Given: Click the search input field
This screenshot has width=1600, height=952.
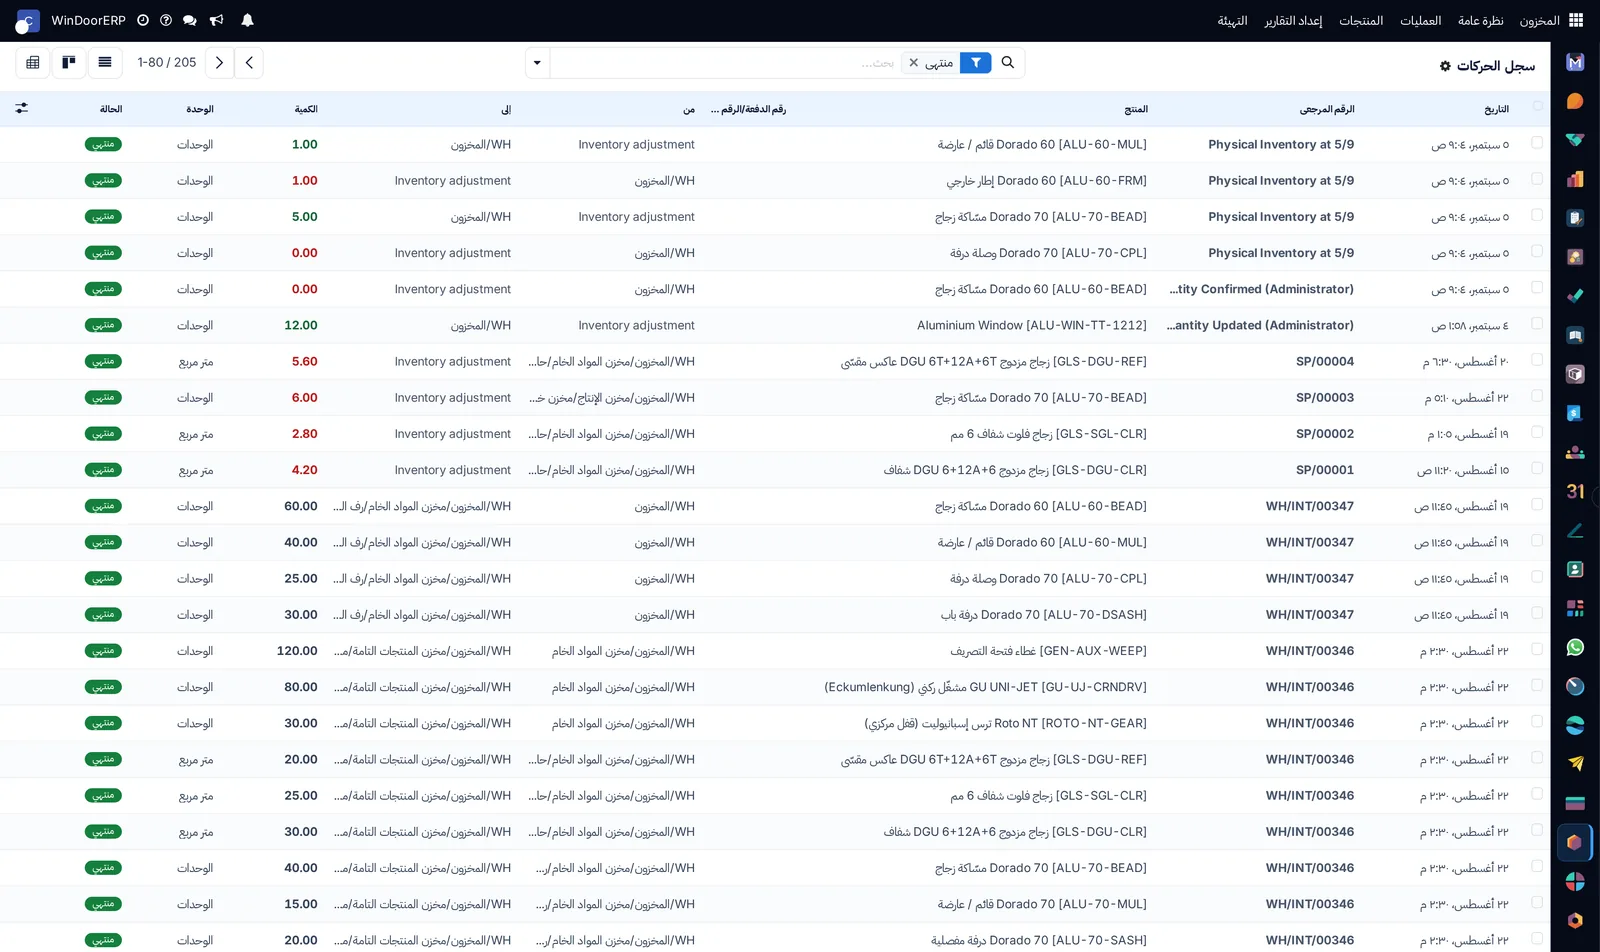Looking at the screenshot, I should (725, 63).
